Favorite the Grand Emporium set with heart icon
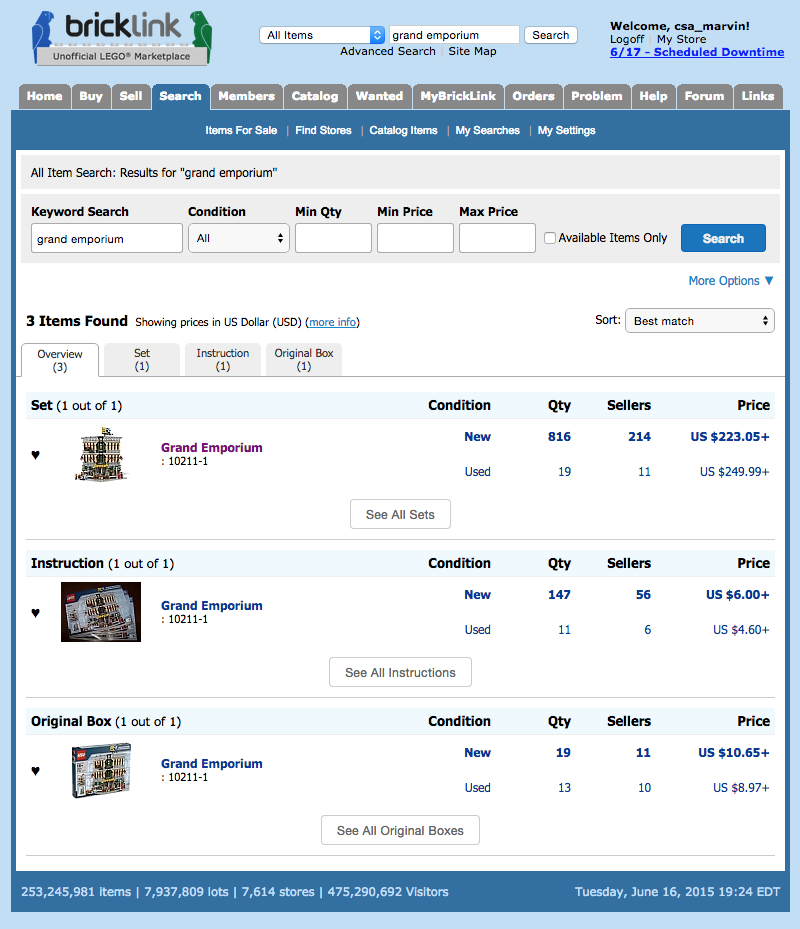This screenshot has height=929, width=800. (x=36, y=455)
